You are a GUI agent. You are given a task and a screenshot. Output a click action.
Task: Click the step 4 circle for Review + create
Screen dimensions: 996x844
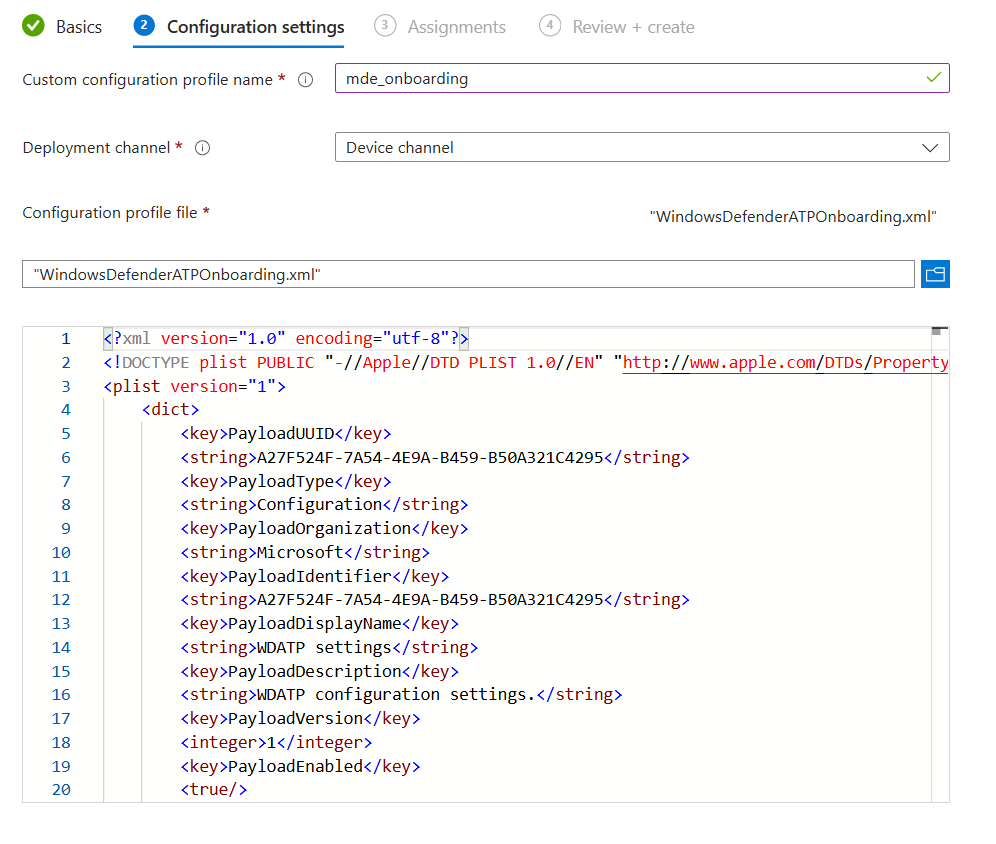click(549, 27)
